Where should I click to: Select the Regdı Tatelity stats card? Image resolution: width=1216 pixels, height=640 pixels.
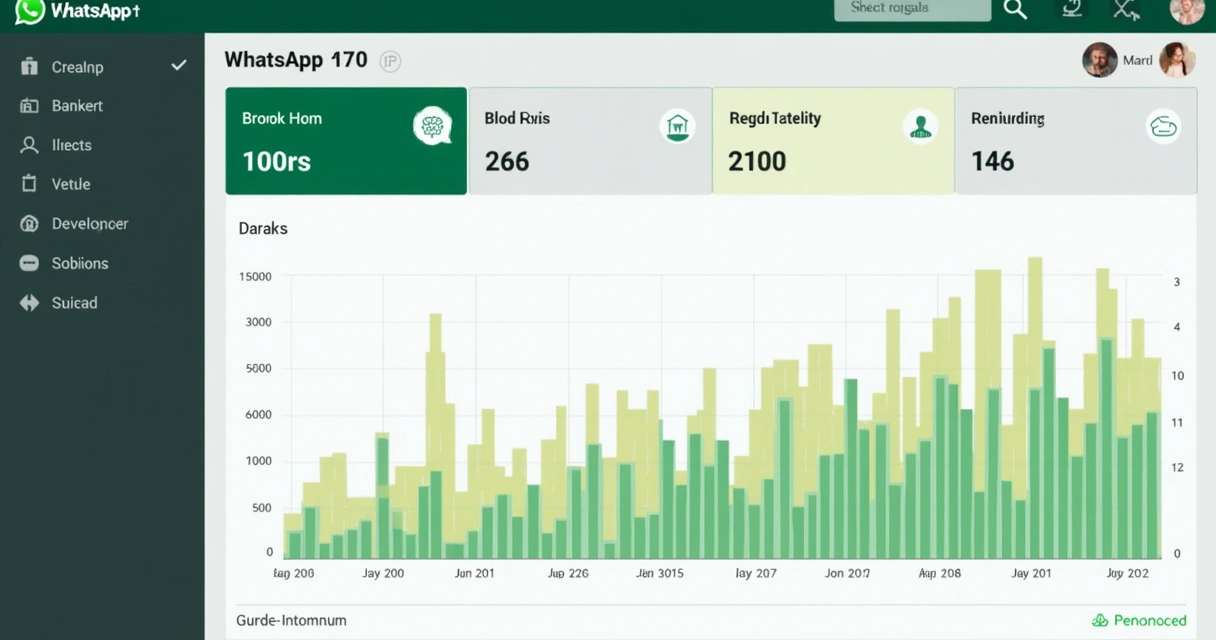tap(833, 140)
